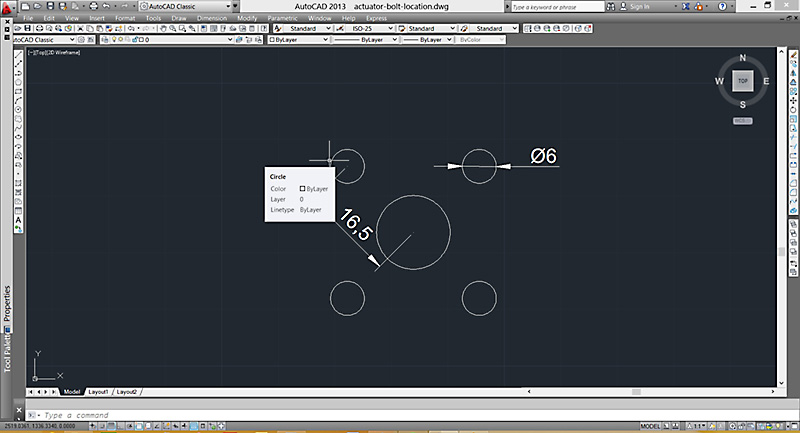Click Sign In link

tap(639, 7)
